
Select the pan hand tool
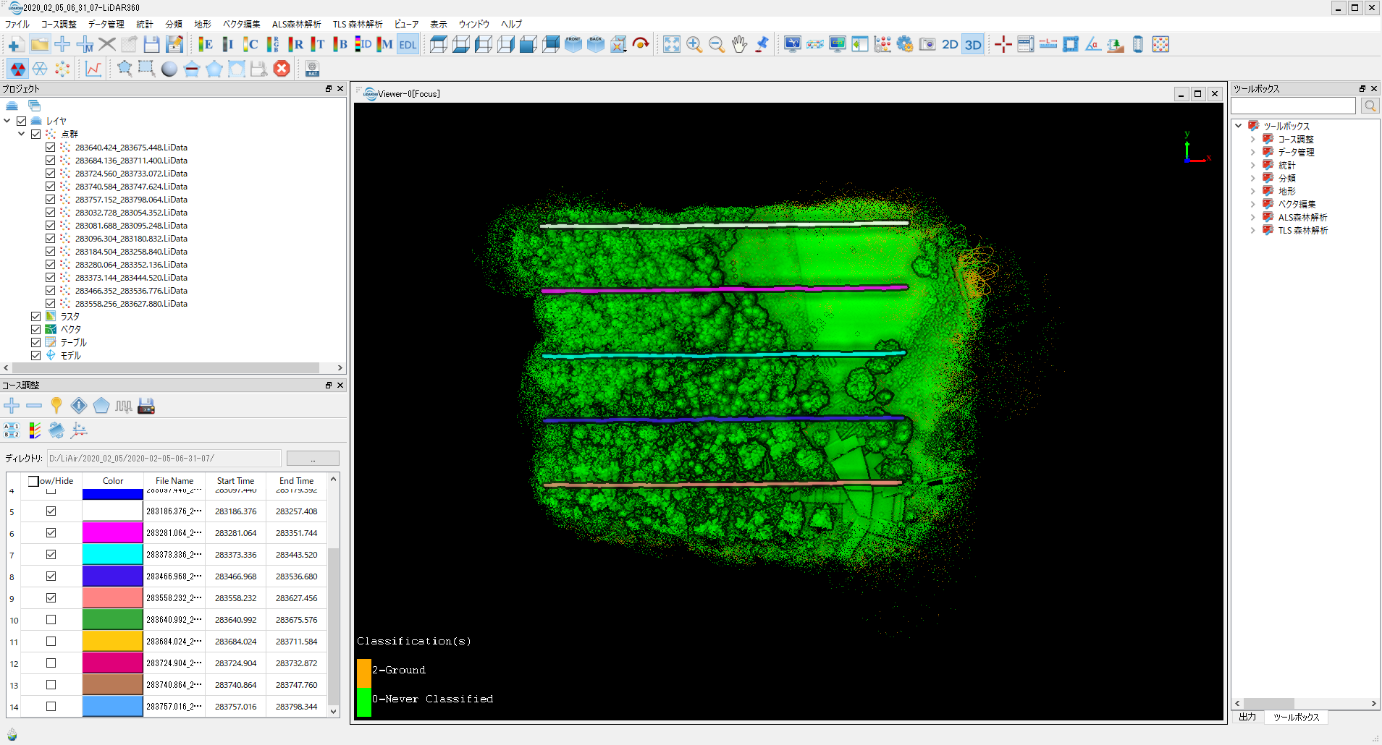coord(739,44)
